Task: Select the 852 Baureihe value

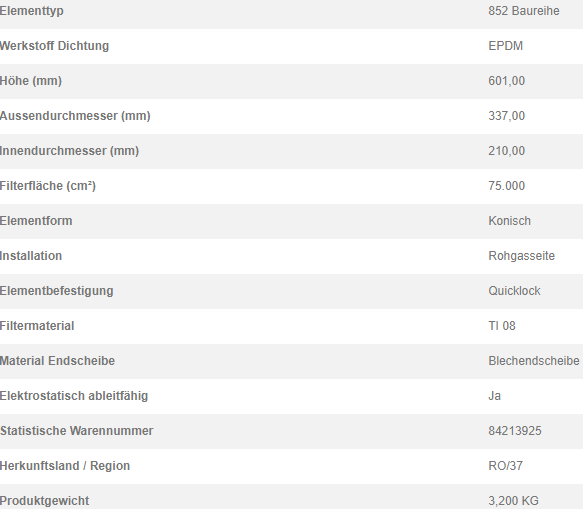Action: tap(524, 11)
